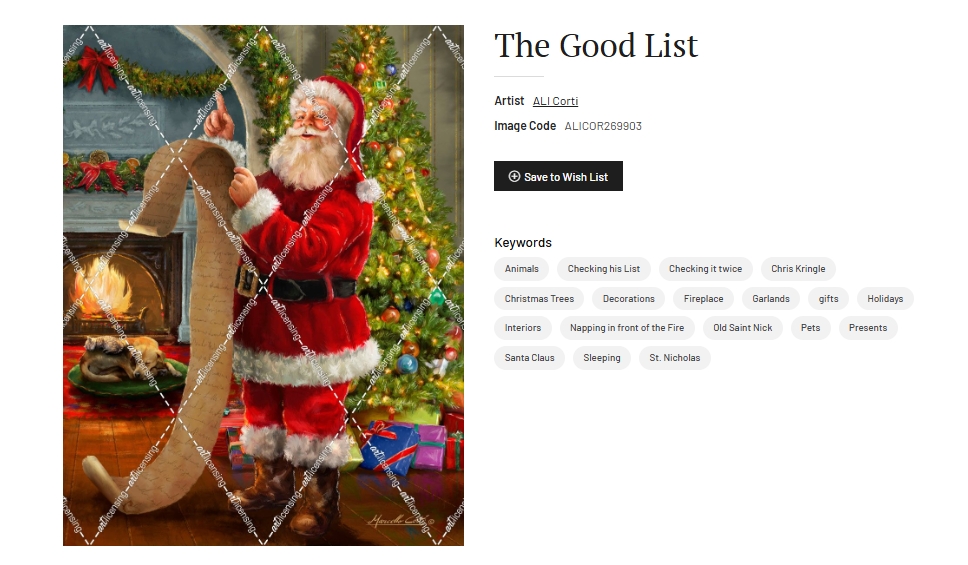Select the Pets keyword tag

[811, 328]
